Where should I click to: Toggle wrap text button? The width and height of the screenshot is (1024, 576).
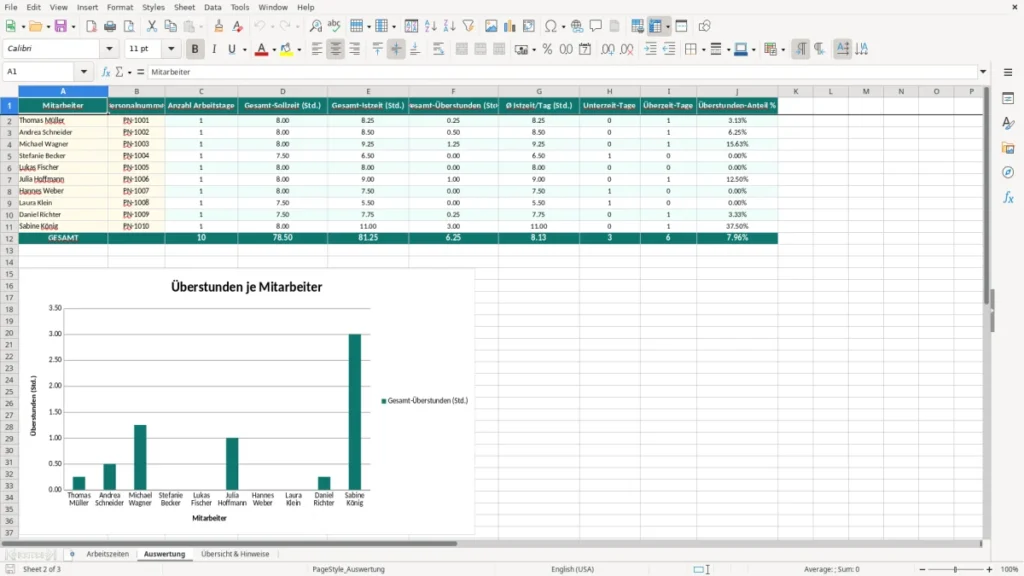[x=438, y=49]
